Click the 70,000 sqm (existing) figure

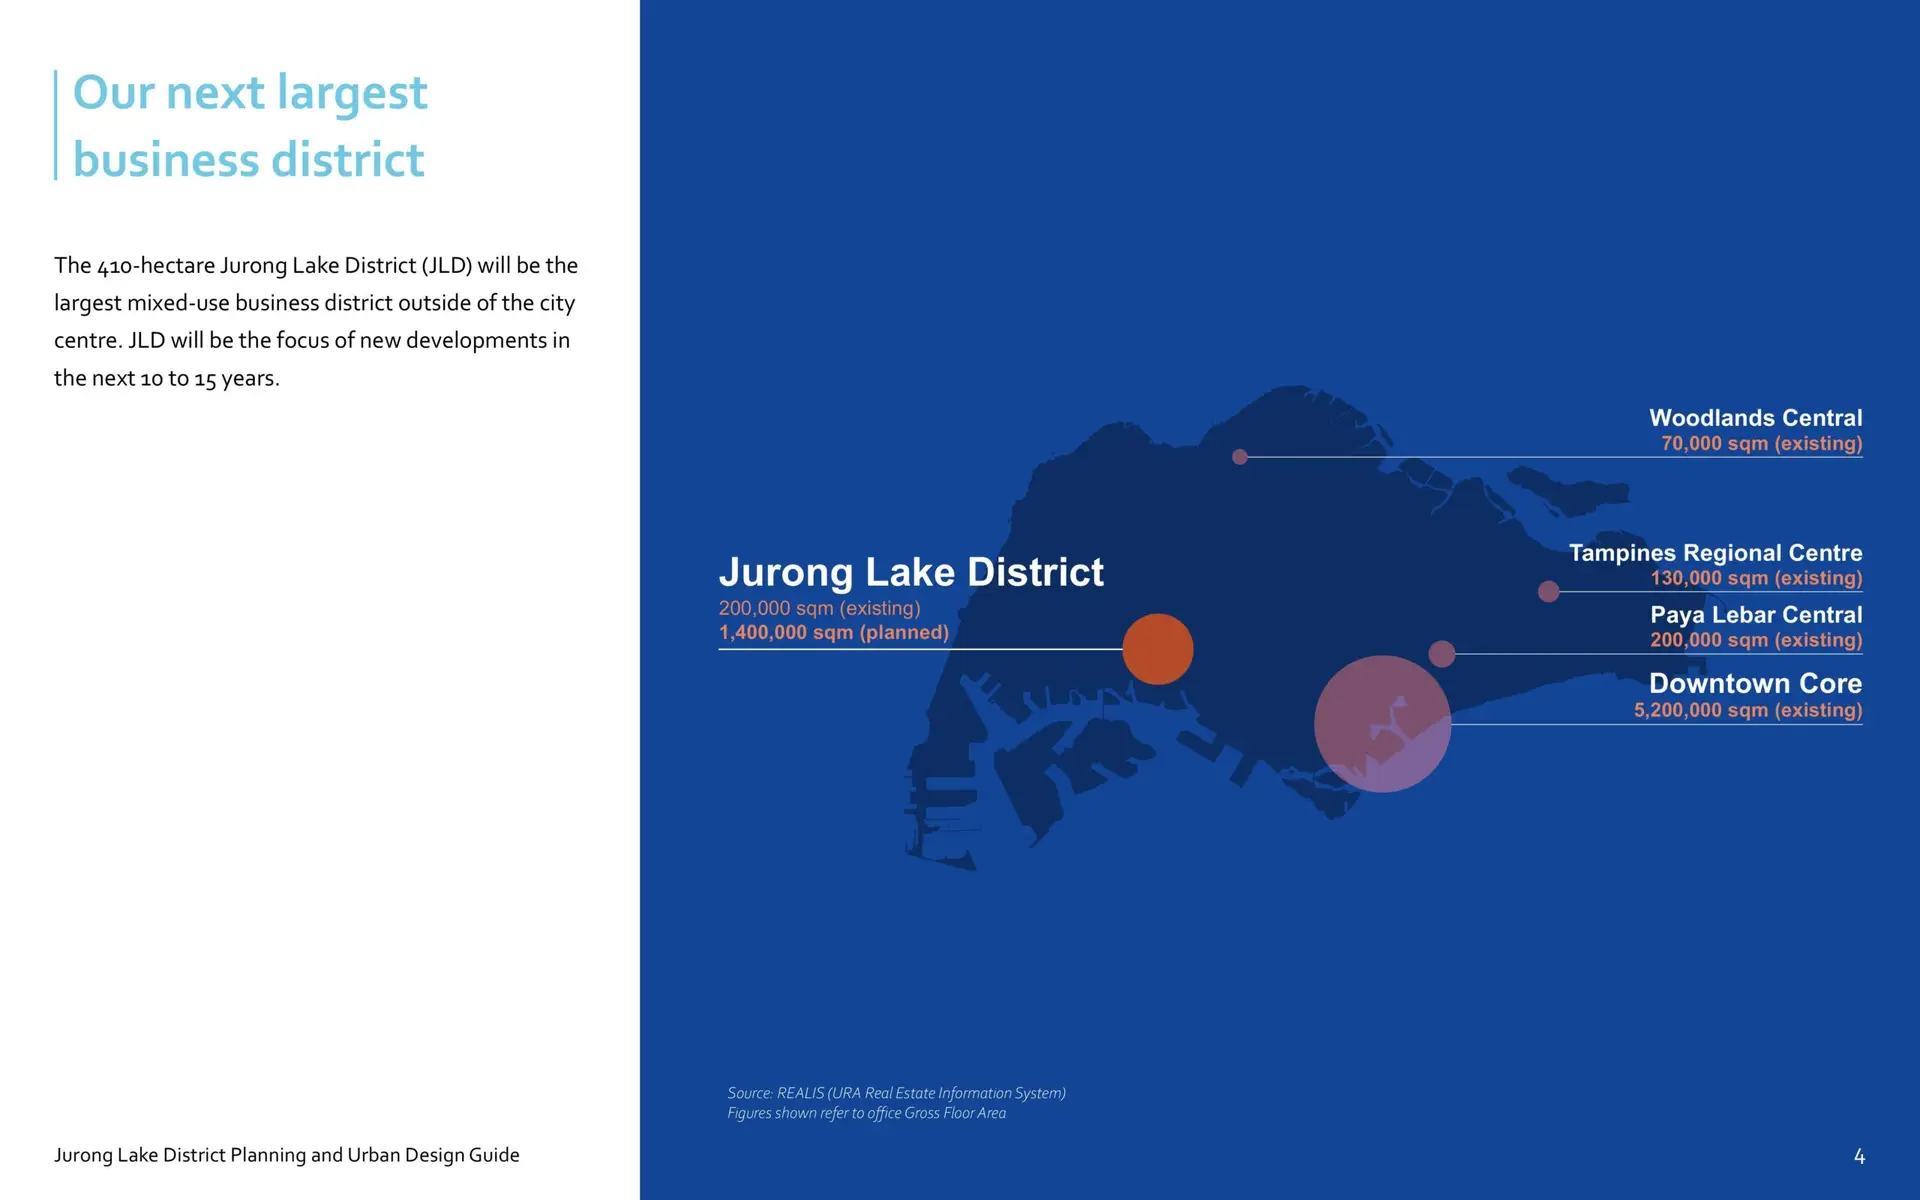click(1761, 443)
